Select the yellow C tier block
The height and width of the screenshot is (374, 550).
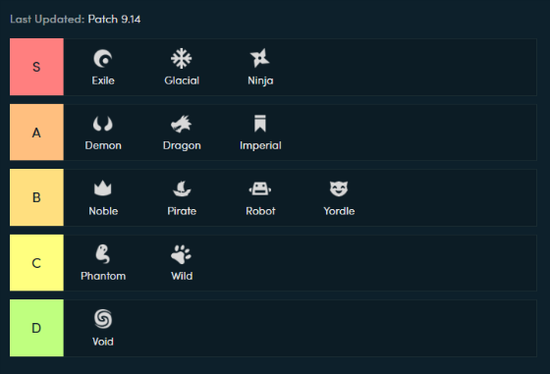tap(37, 263)
